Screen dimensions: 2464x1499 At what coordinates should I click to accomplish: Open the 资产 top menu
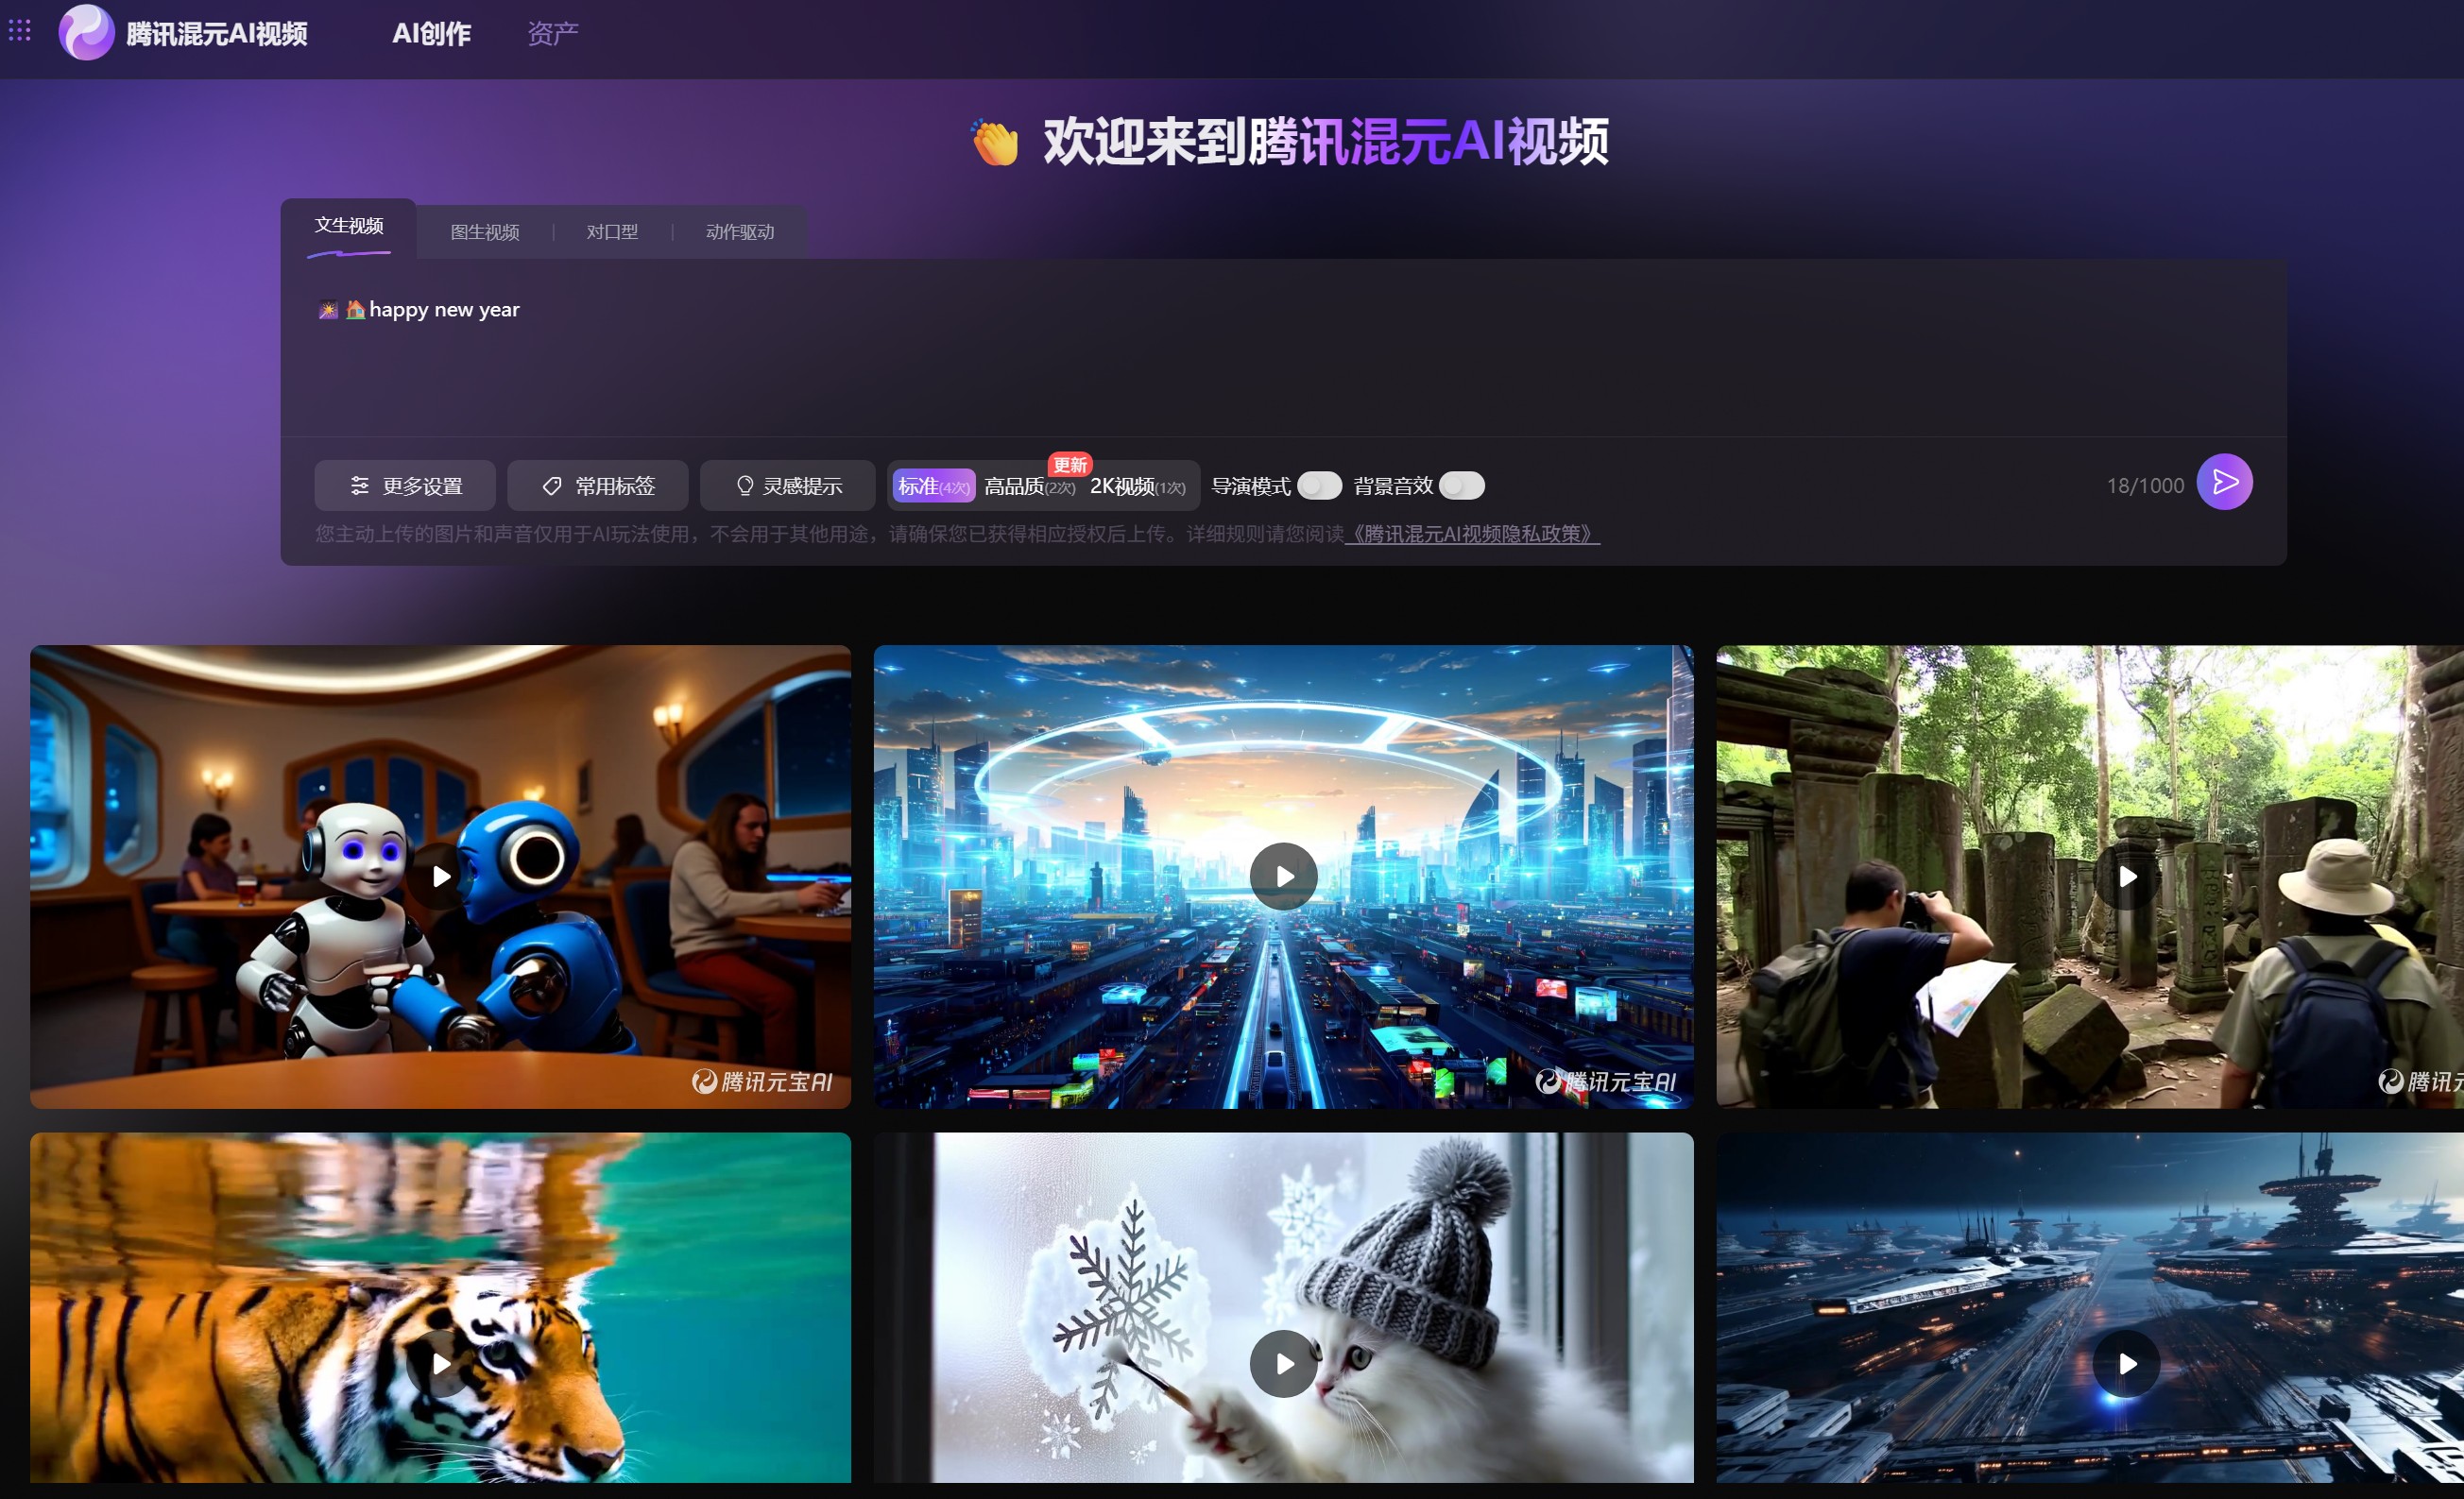553,34
